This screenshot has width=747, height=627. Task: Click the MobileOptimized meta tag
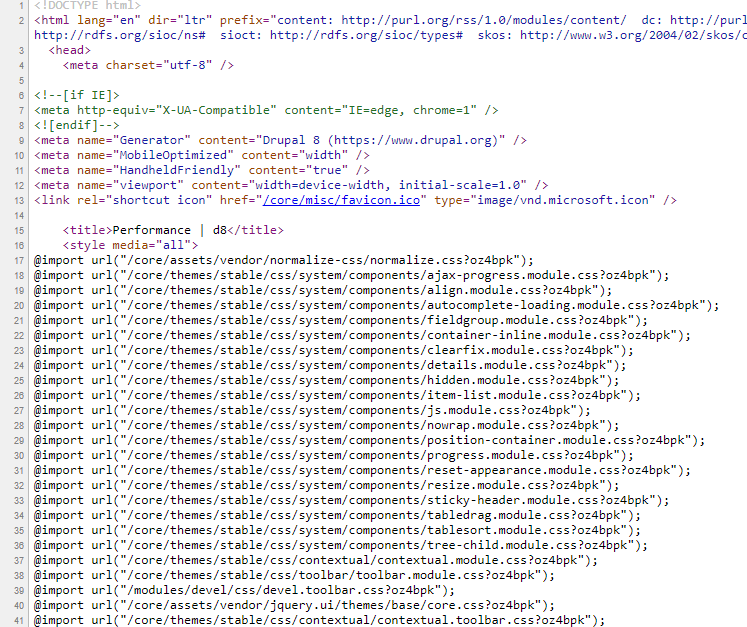(202, 155)
